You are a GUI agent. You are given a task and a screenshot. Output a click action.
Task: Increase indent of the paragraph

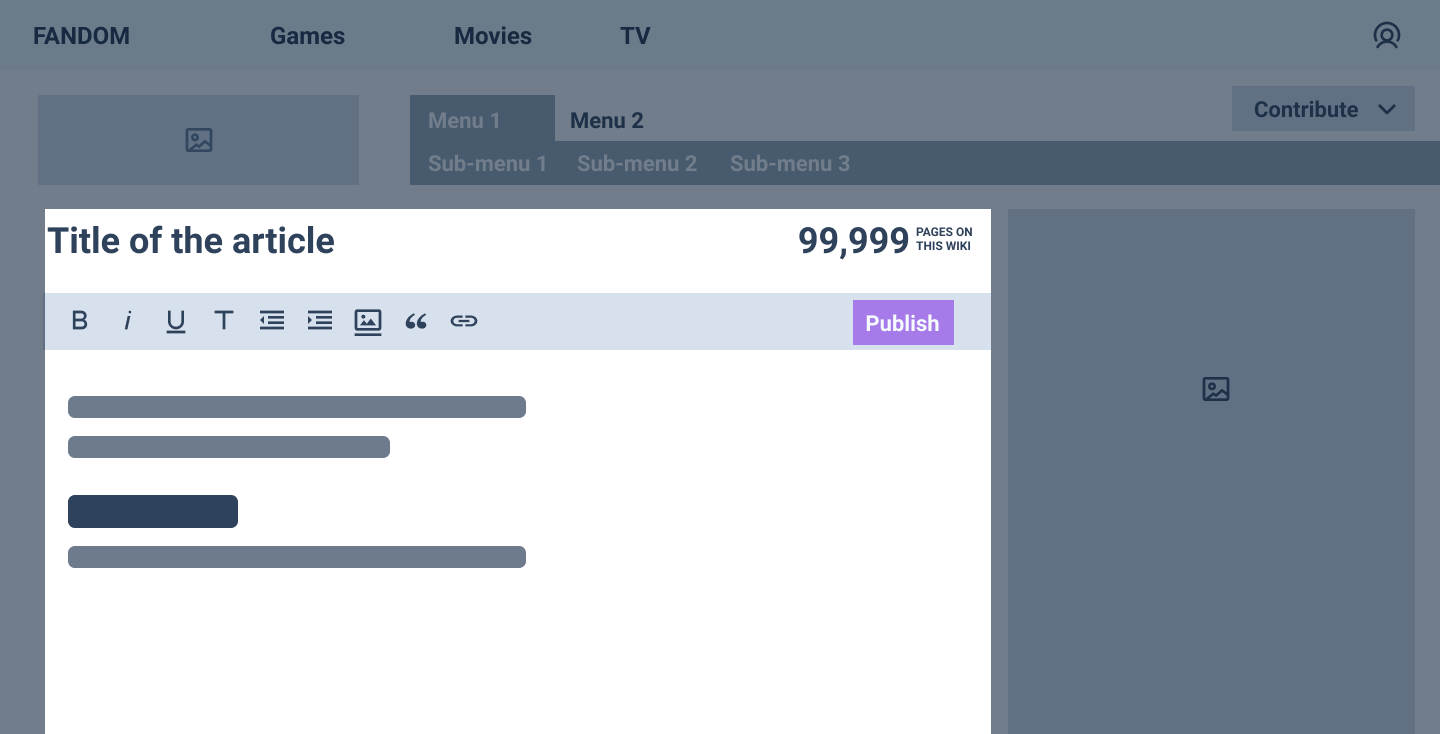320,321
